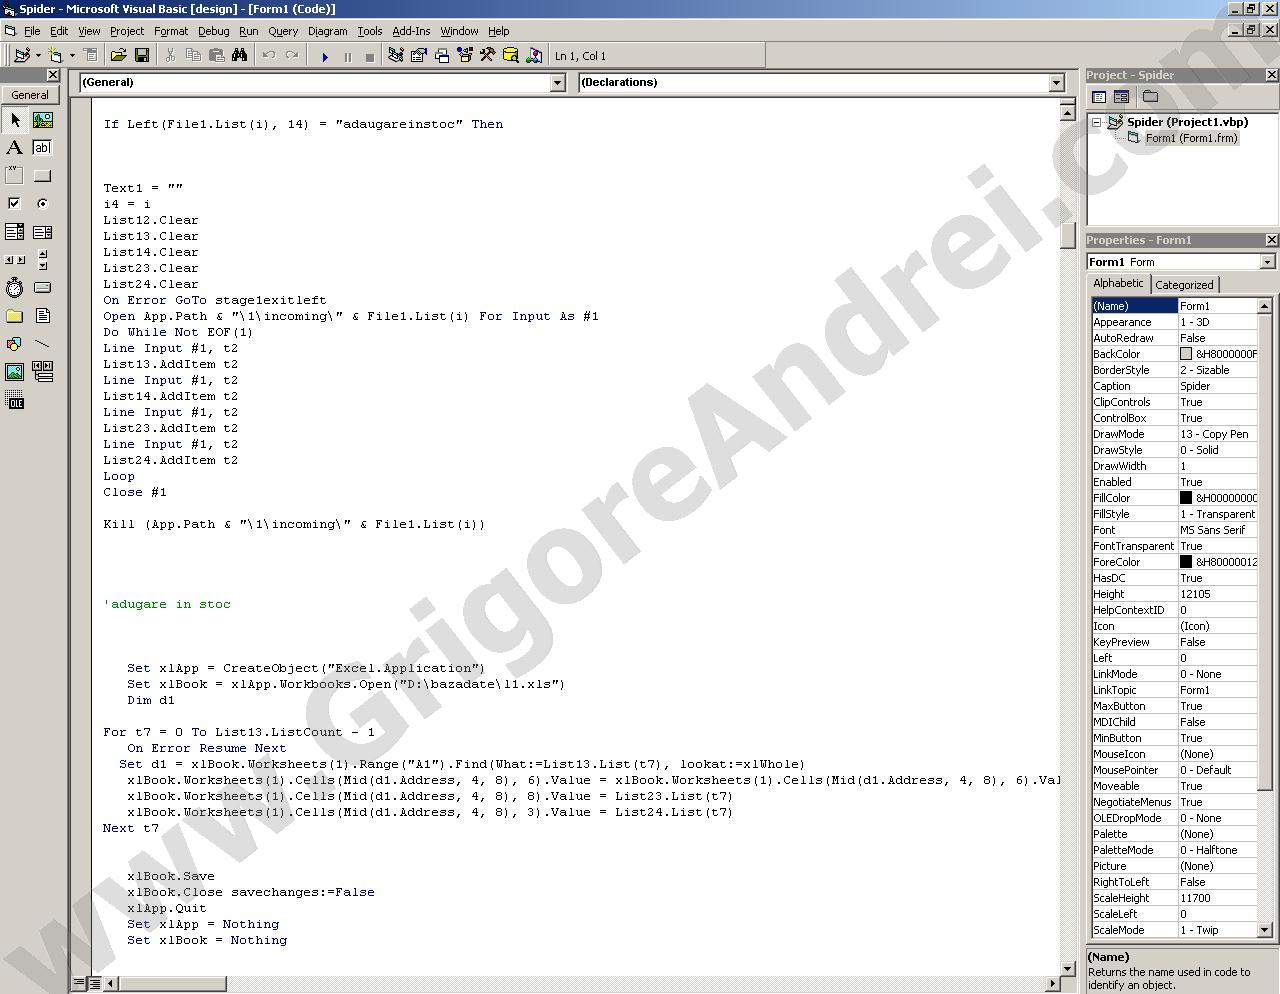Choose the ListBox control in toolbox

(42, 232)
